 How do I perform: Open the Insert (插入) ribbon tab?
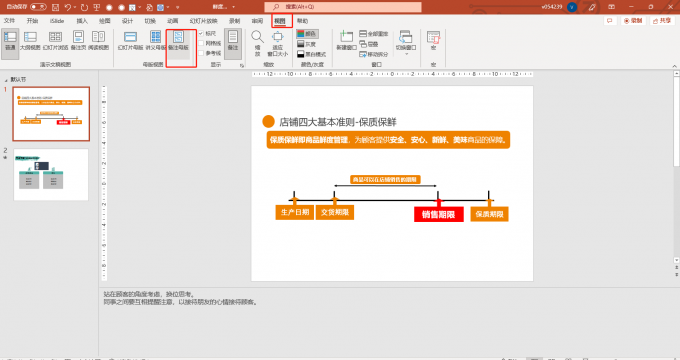82,21
